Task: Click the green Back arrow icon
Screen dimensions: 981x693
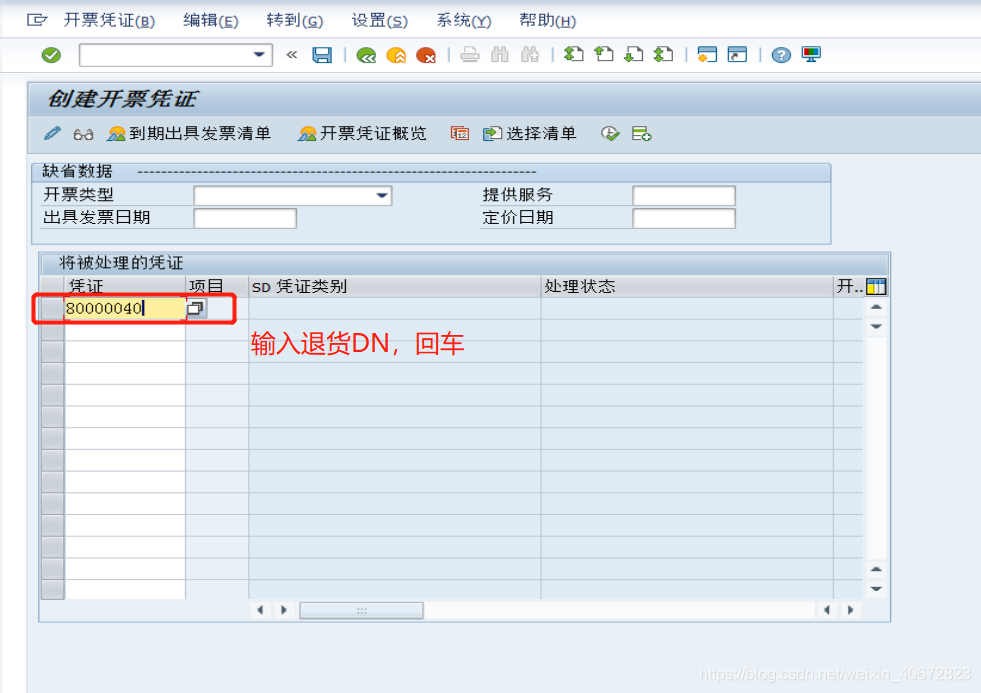Action: [366, 56]
